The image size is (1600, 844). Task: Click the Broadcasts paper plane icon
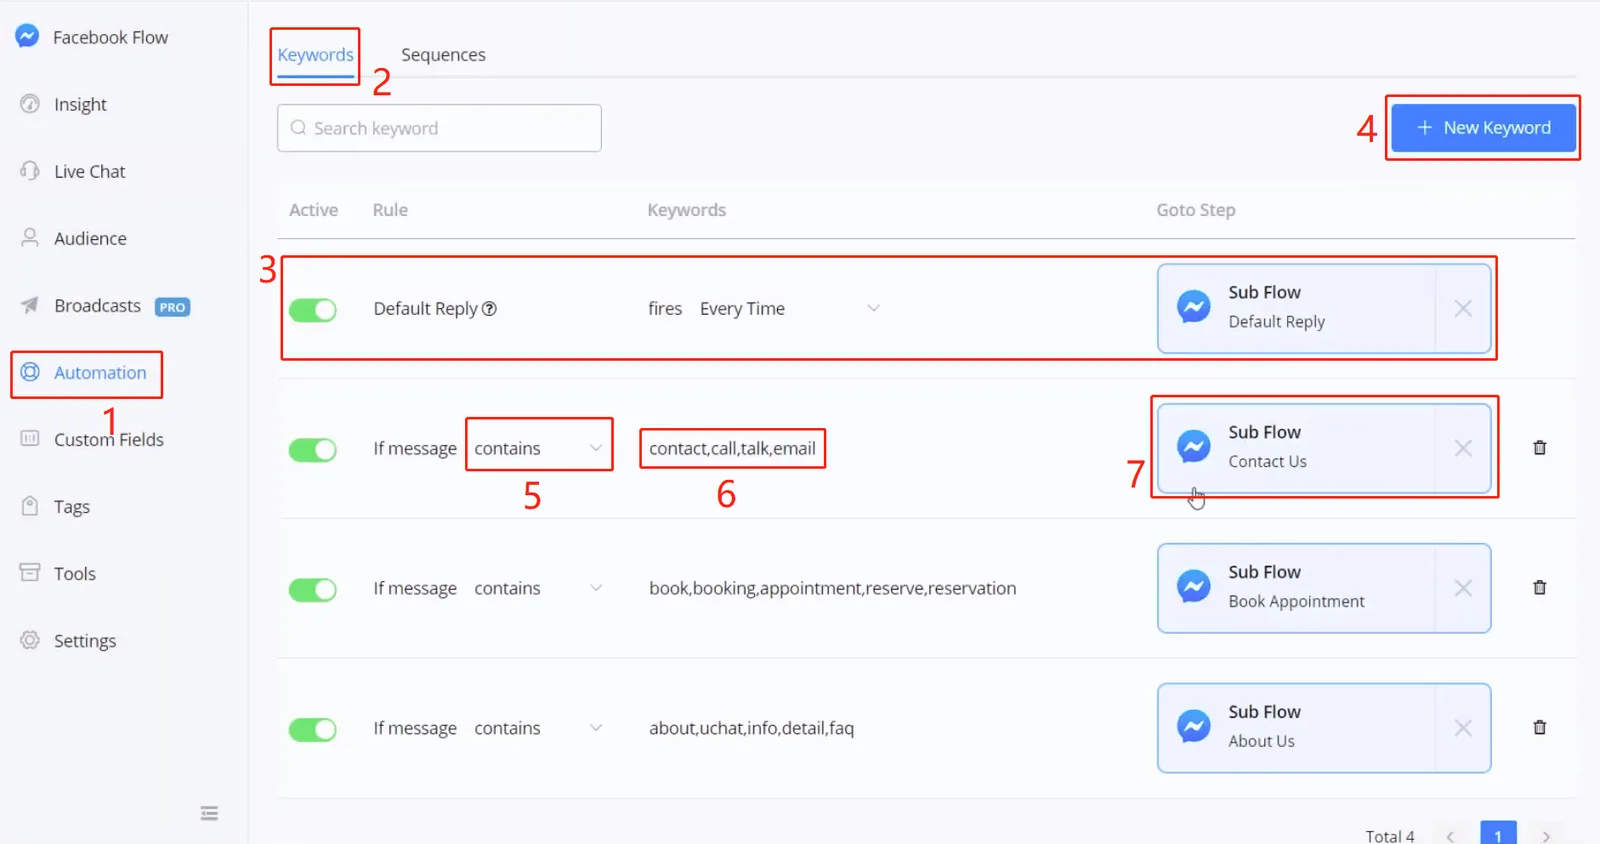pyautogui.click(x=30, y=304)
